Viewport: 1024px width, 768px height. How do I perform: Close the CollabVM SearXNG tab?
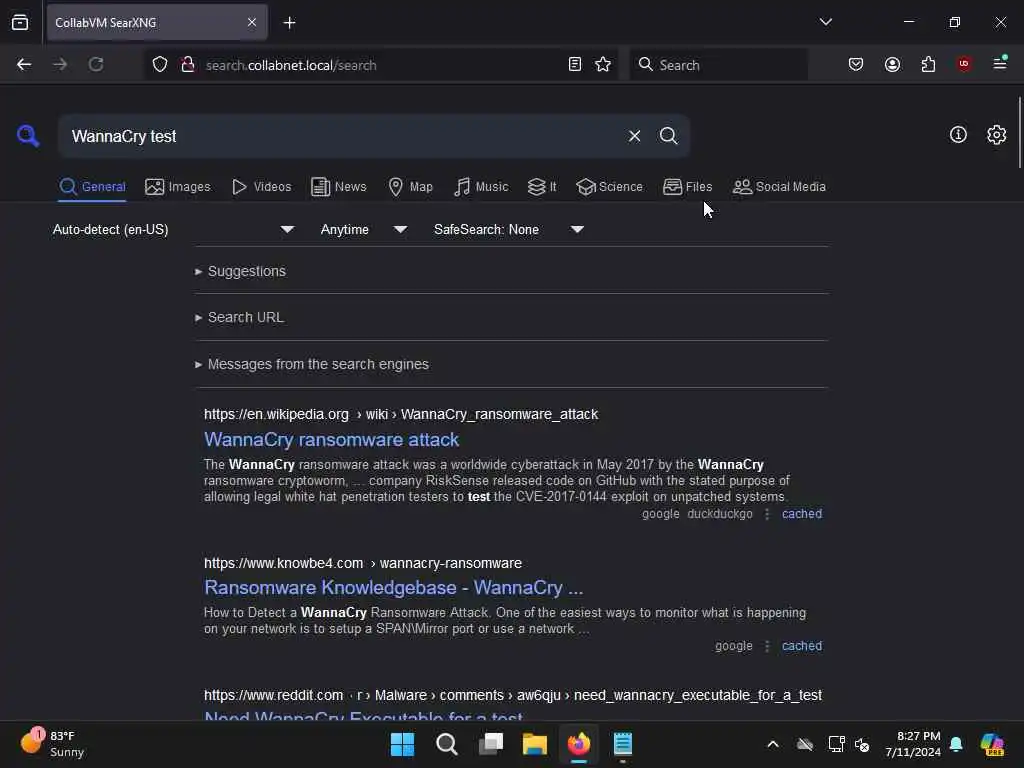point(251,23)
